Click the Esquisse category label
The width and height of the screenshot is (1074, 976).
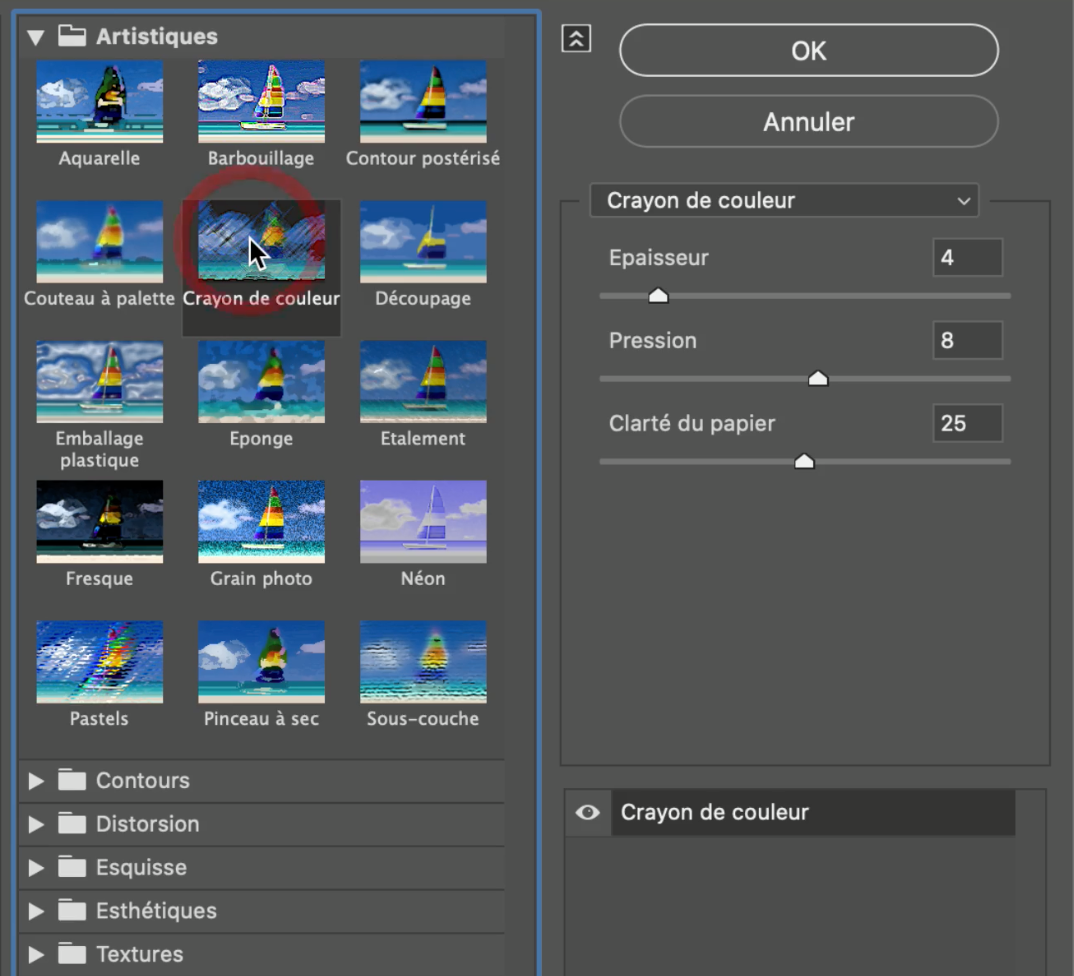click(x=141, y=867)
